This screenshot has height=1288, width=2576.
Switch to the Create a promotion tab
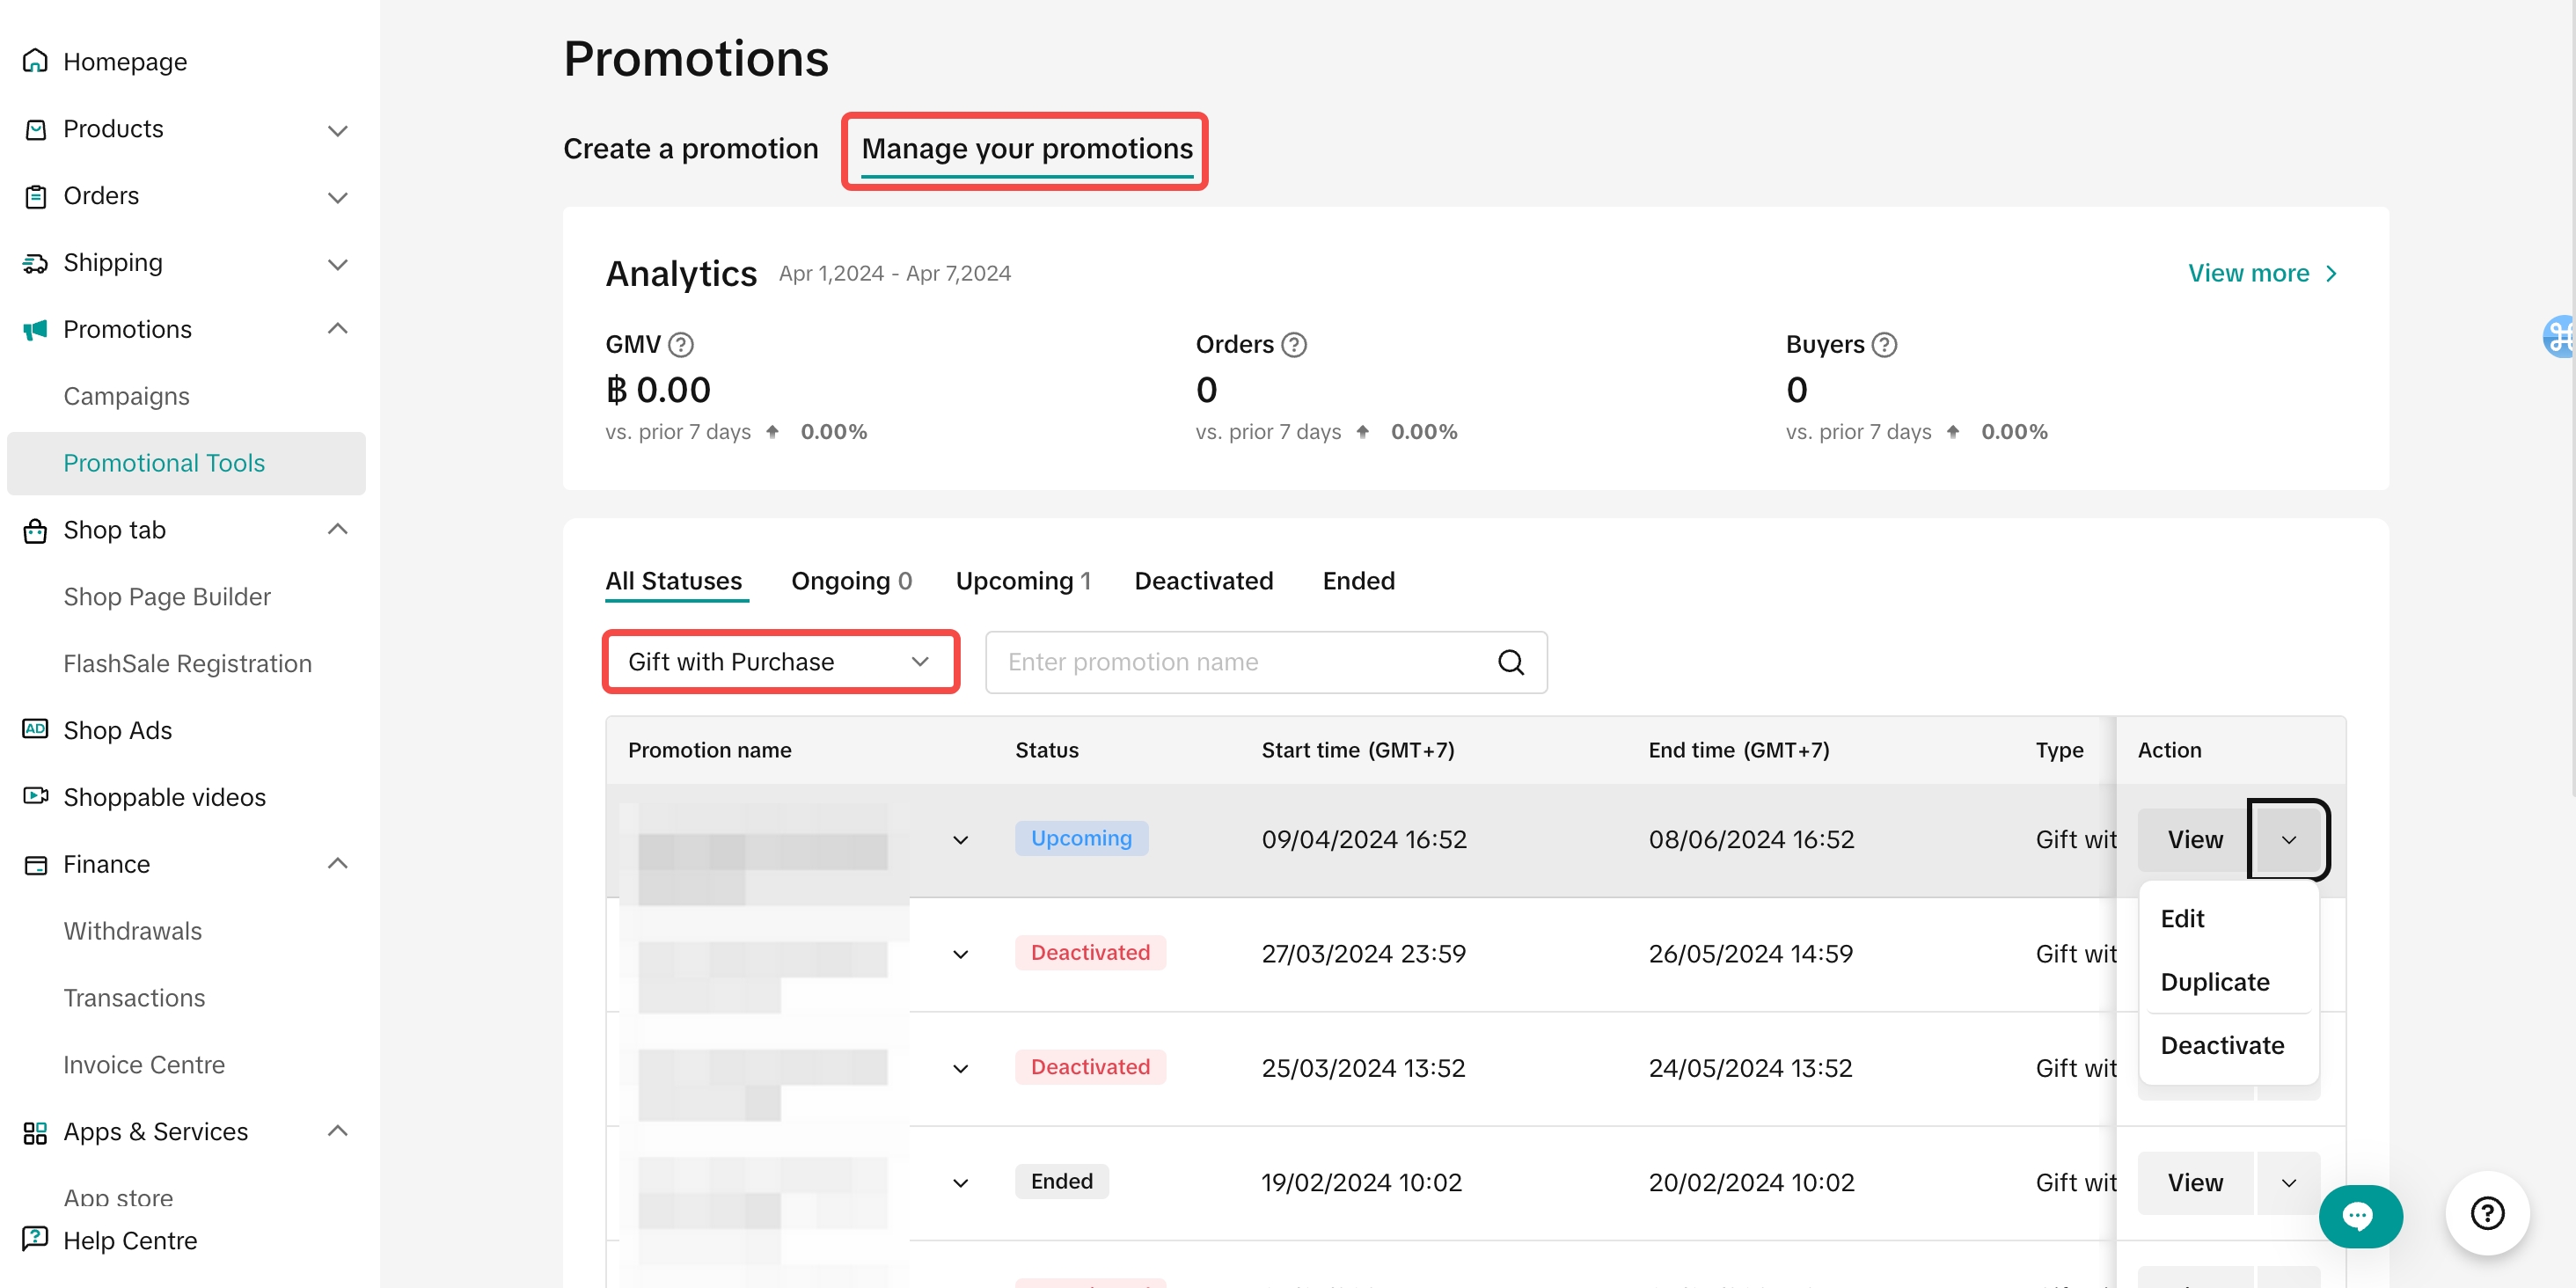(x=690, y=149)
